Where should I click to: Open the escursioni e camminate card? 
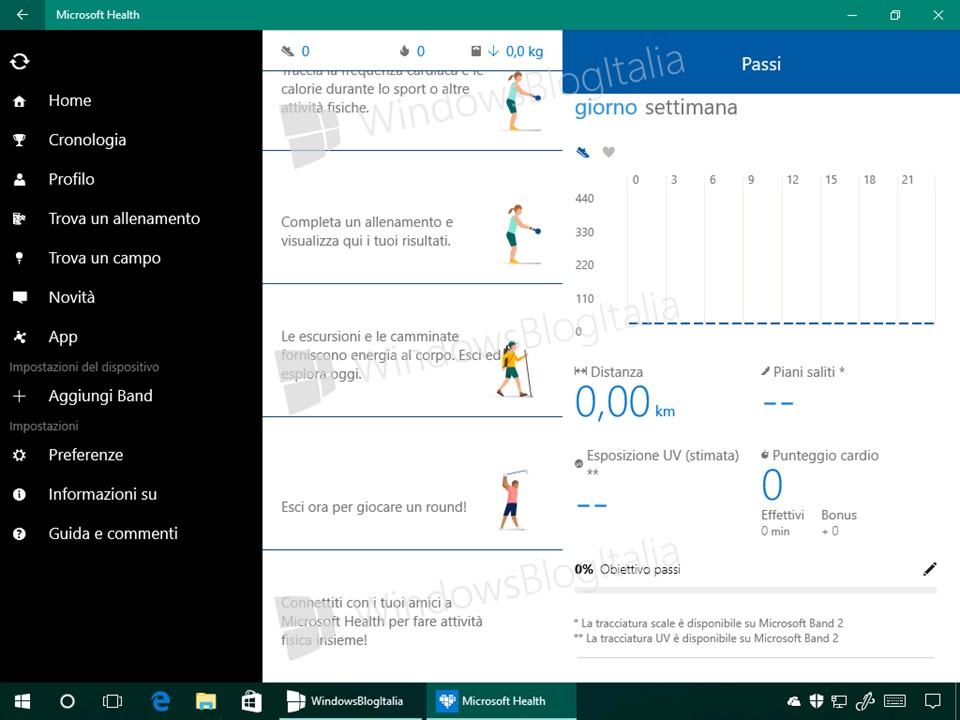tap(412, 351)
